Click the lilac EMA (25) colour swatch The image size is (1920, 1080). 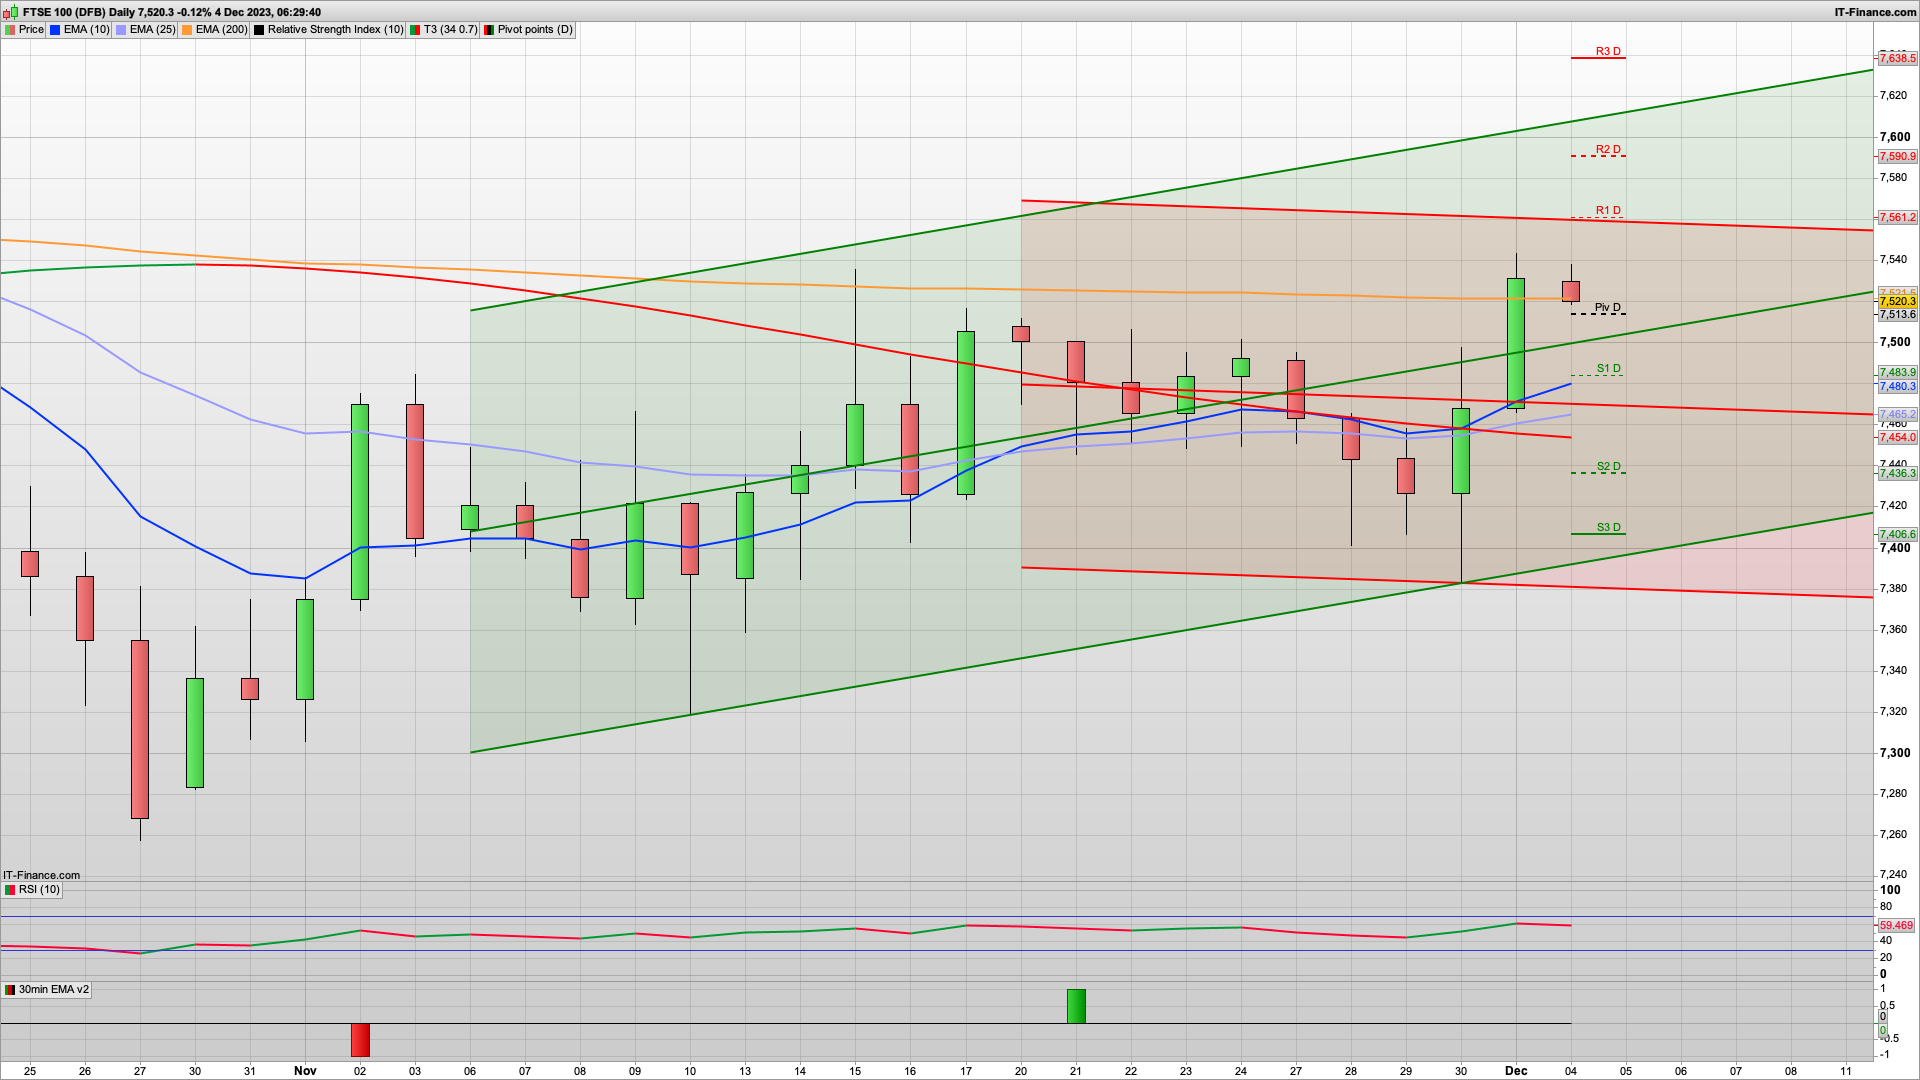pyautogui.click(x=121, y=30)
